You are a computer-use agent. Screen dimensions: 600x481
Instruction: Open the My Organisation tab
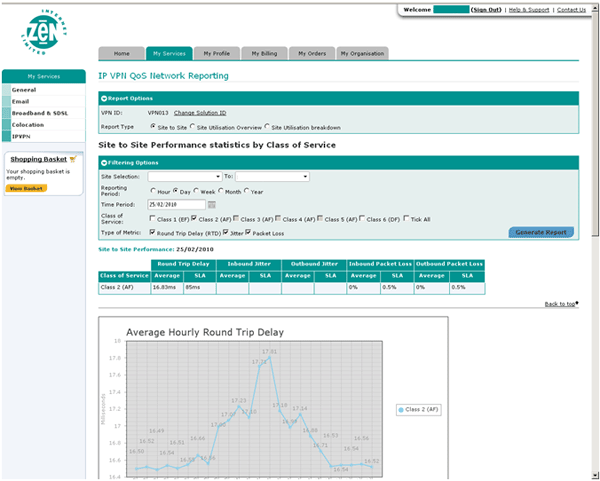362,54
